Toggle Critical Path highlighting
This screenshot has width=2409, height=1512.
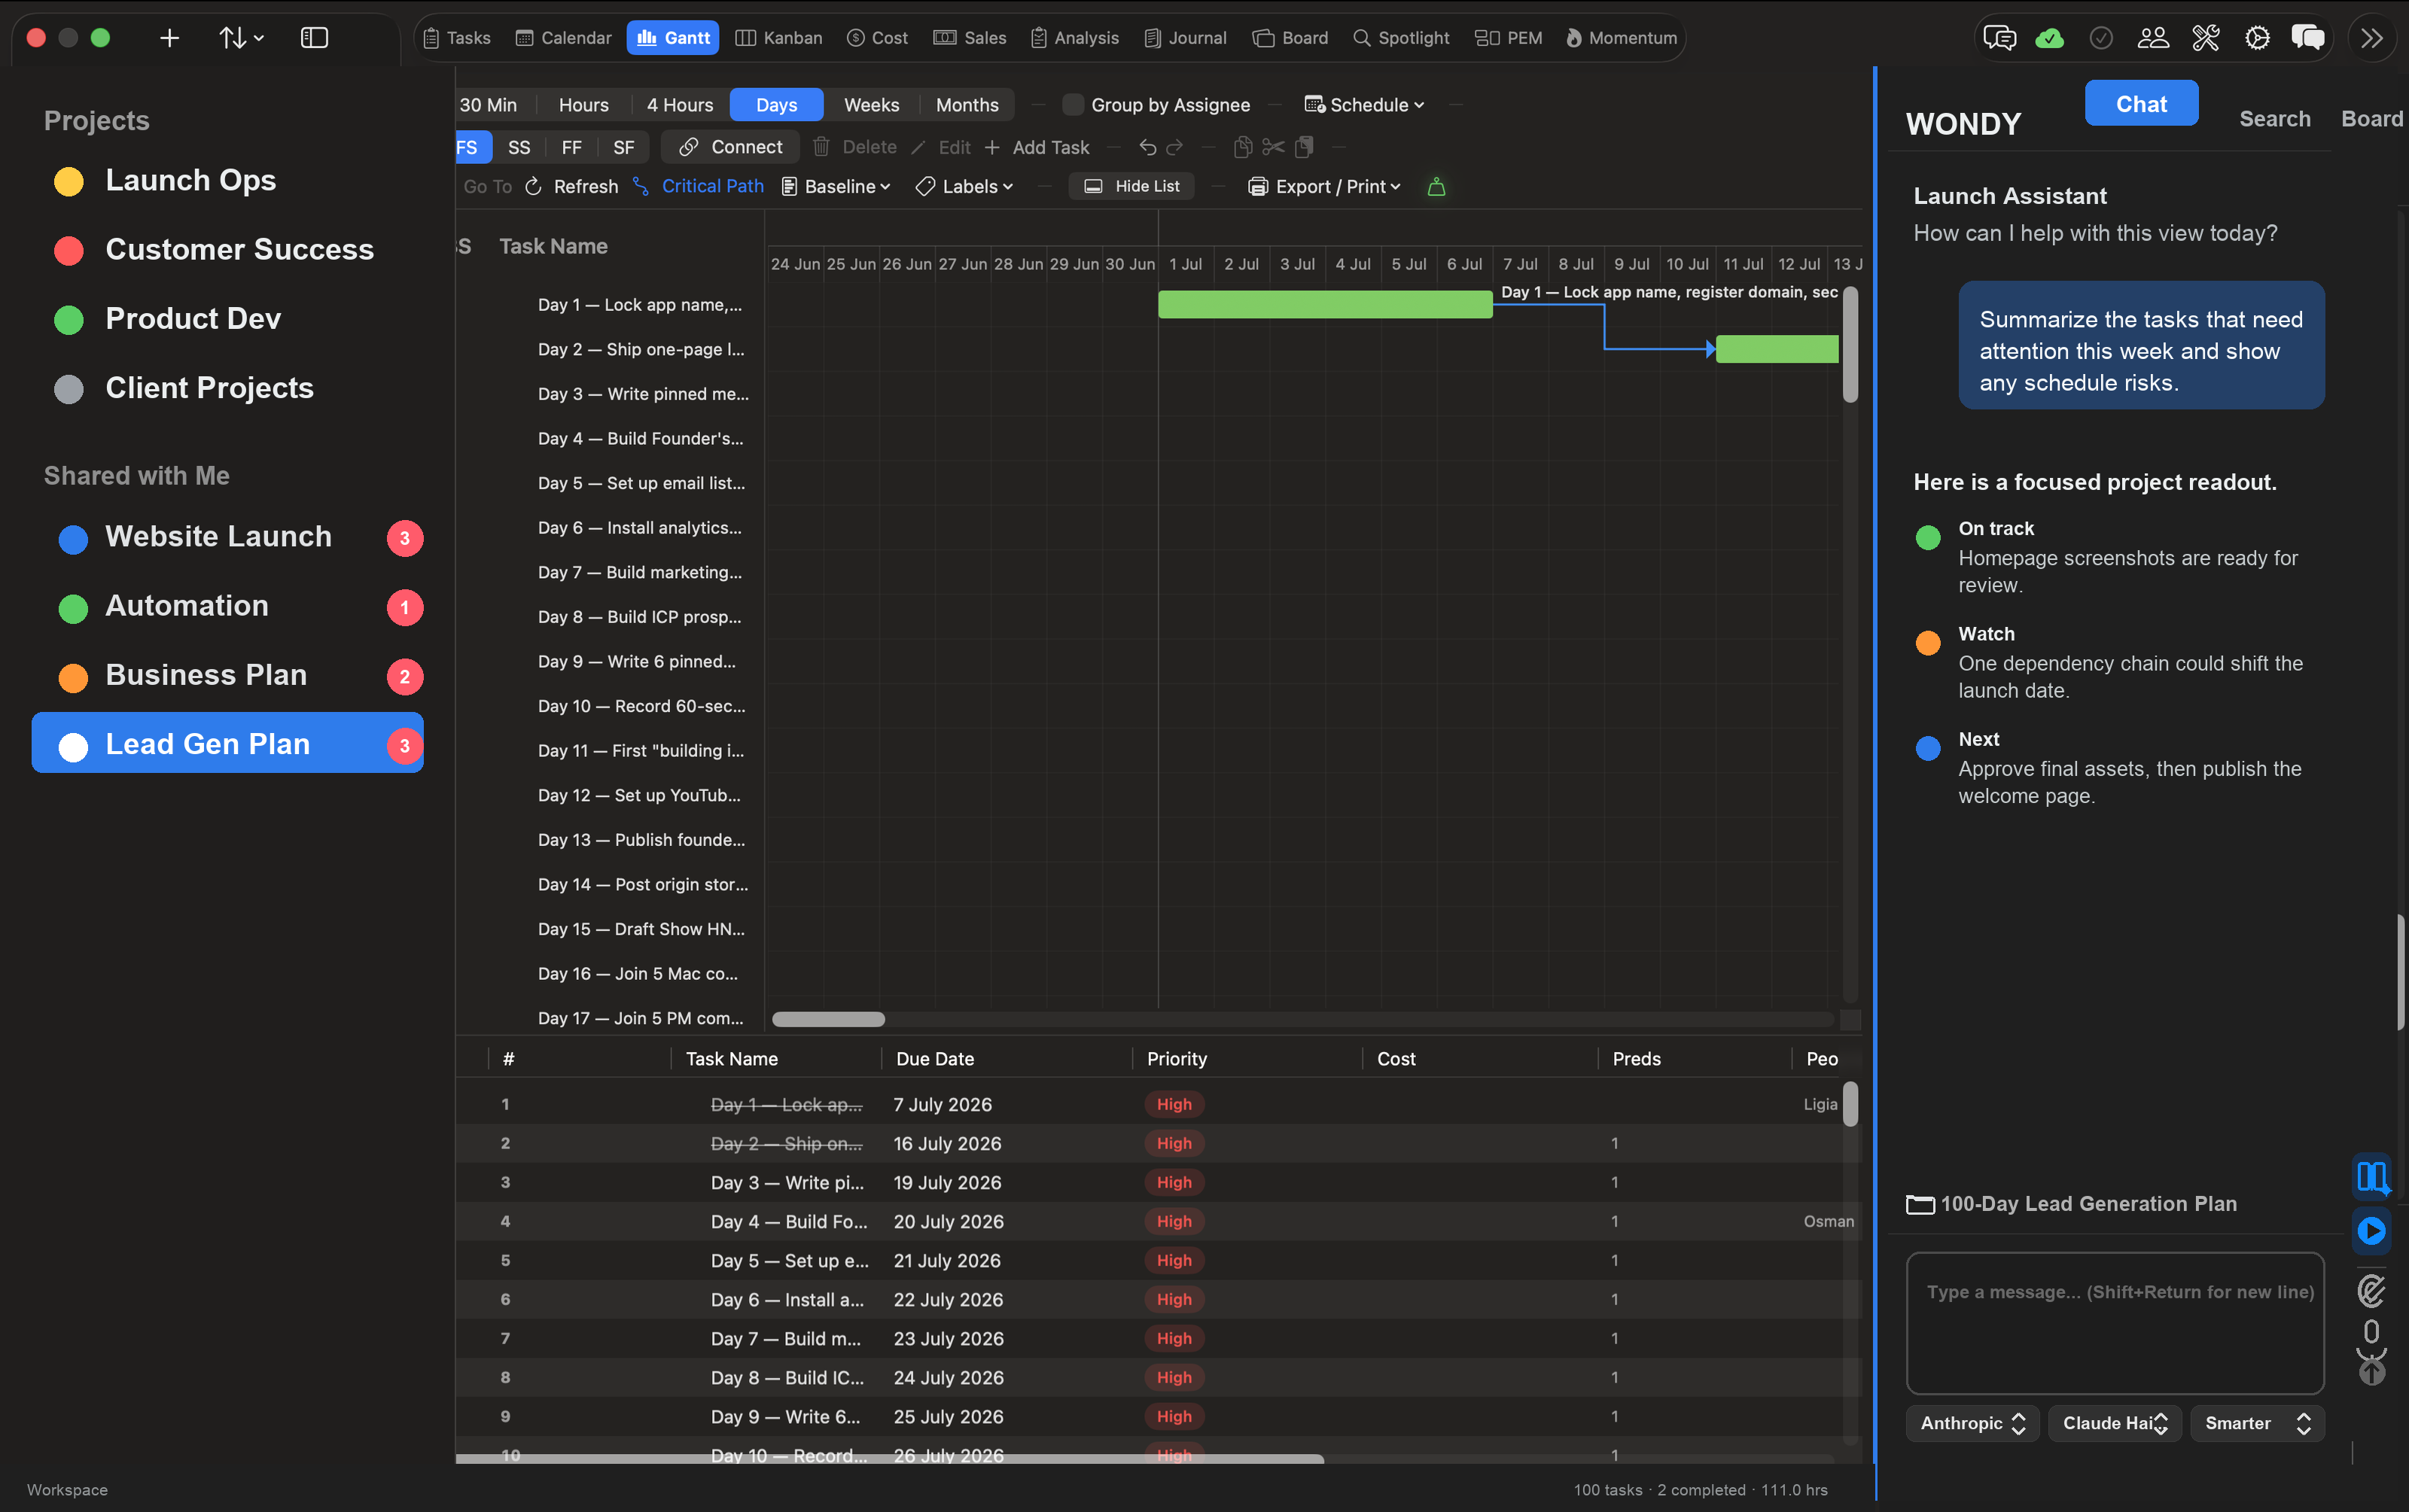[698, 186]
